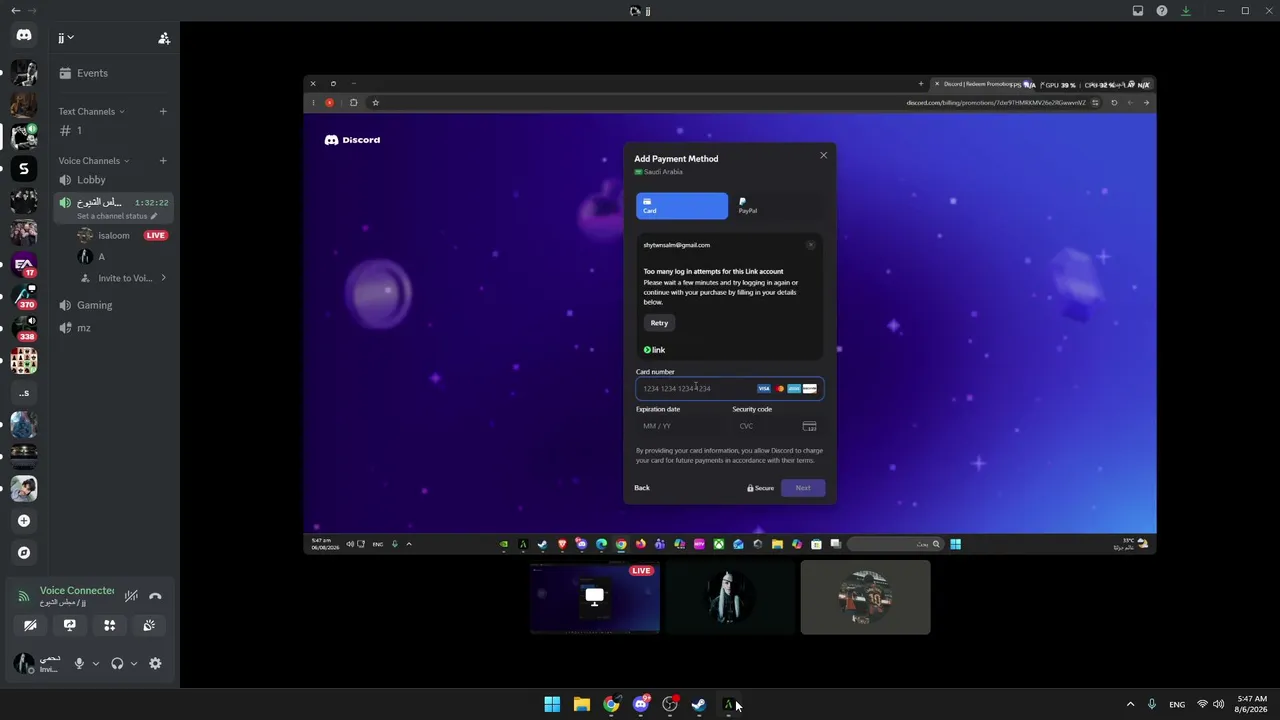This screenshot has height=720, width=1280.
Task: Deafen audio with headphones icon
Action: coord(117,663)
